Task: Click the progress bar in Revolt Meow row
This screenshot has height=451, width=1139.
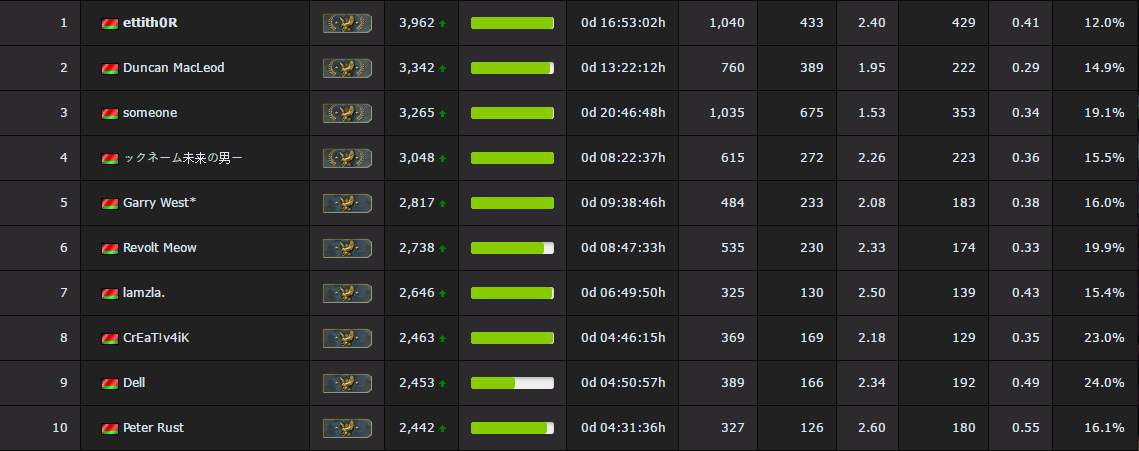Action: pyautogui.click(x=512, y=248)
